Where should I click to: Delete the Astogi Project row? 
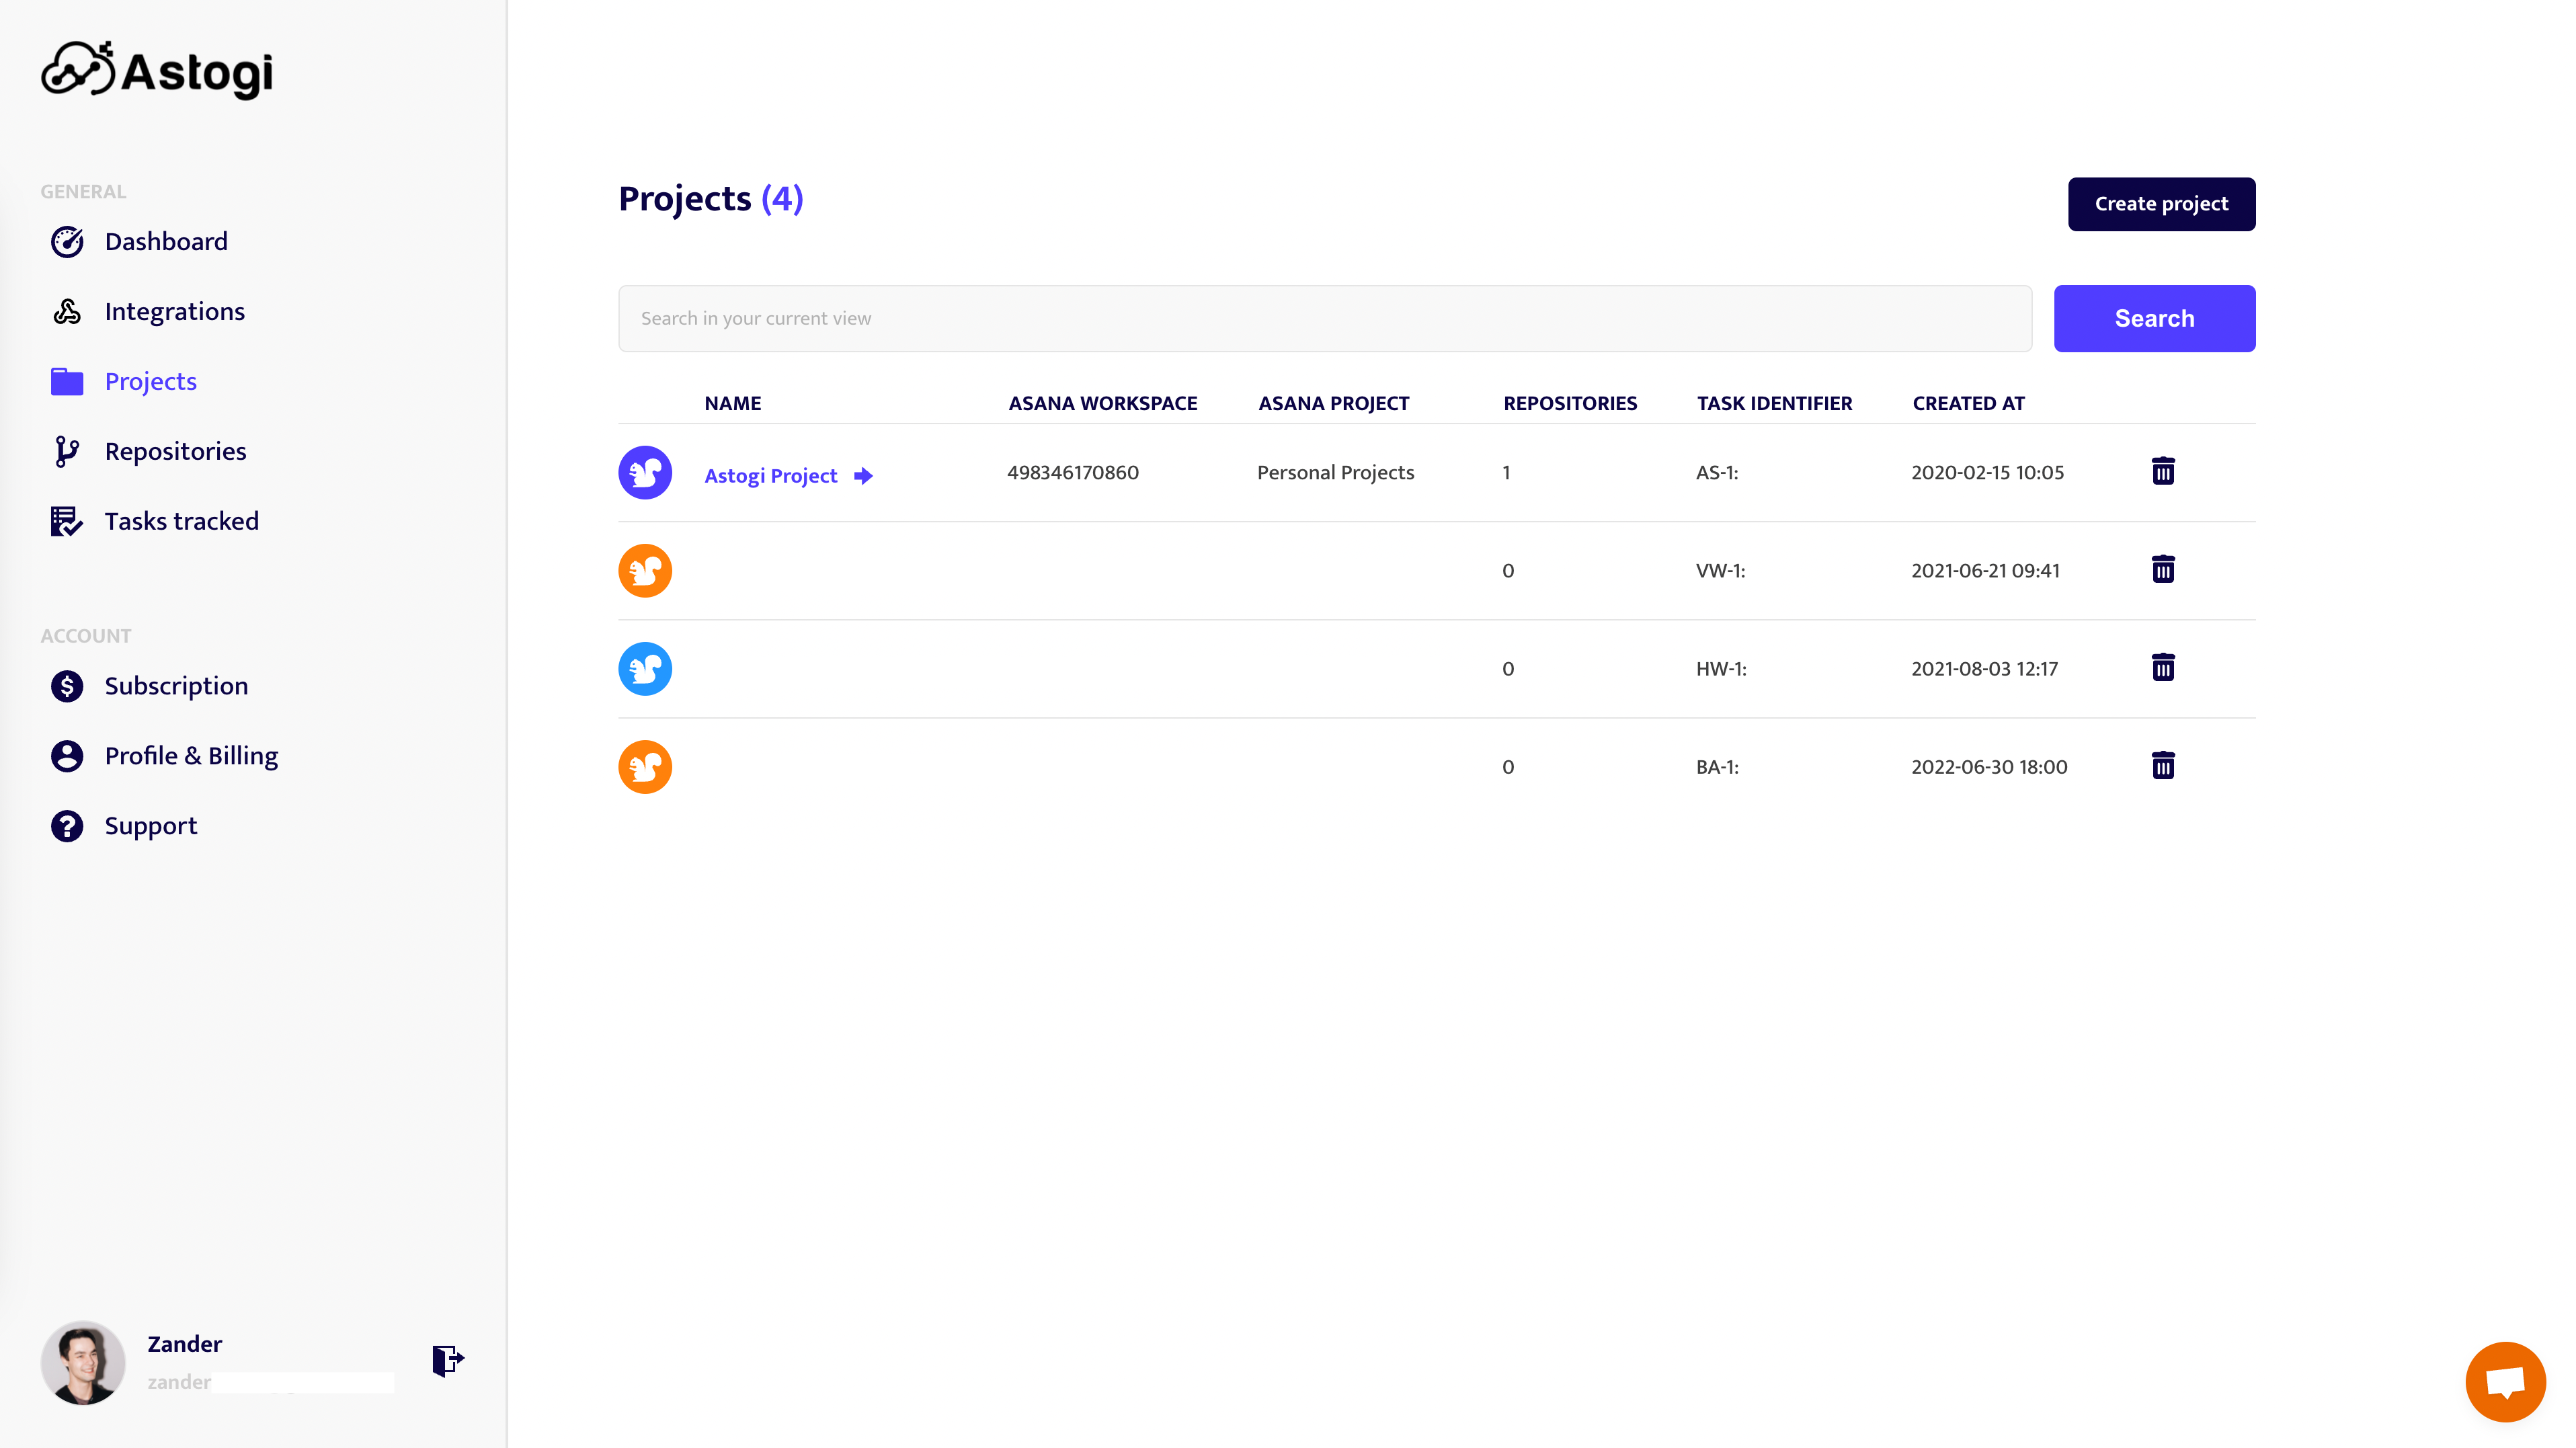tap(2162, 471)
